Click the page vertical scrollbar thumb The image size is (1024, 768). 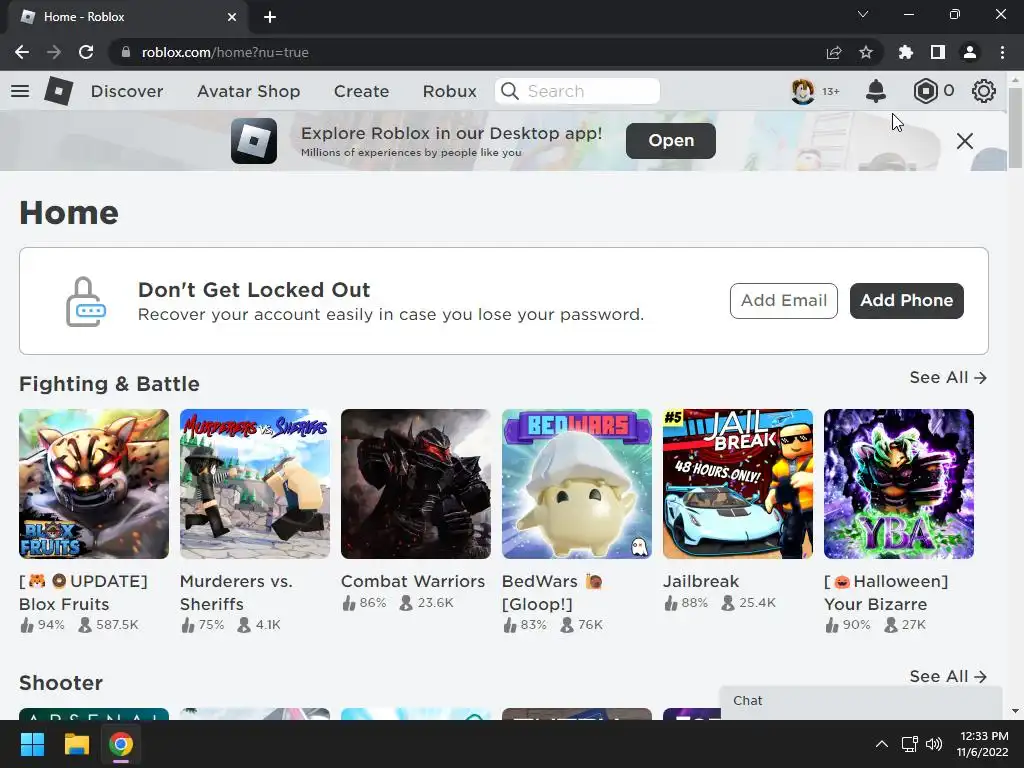(1015, 127)
